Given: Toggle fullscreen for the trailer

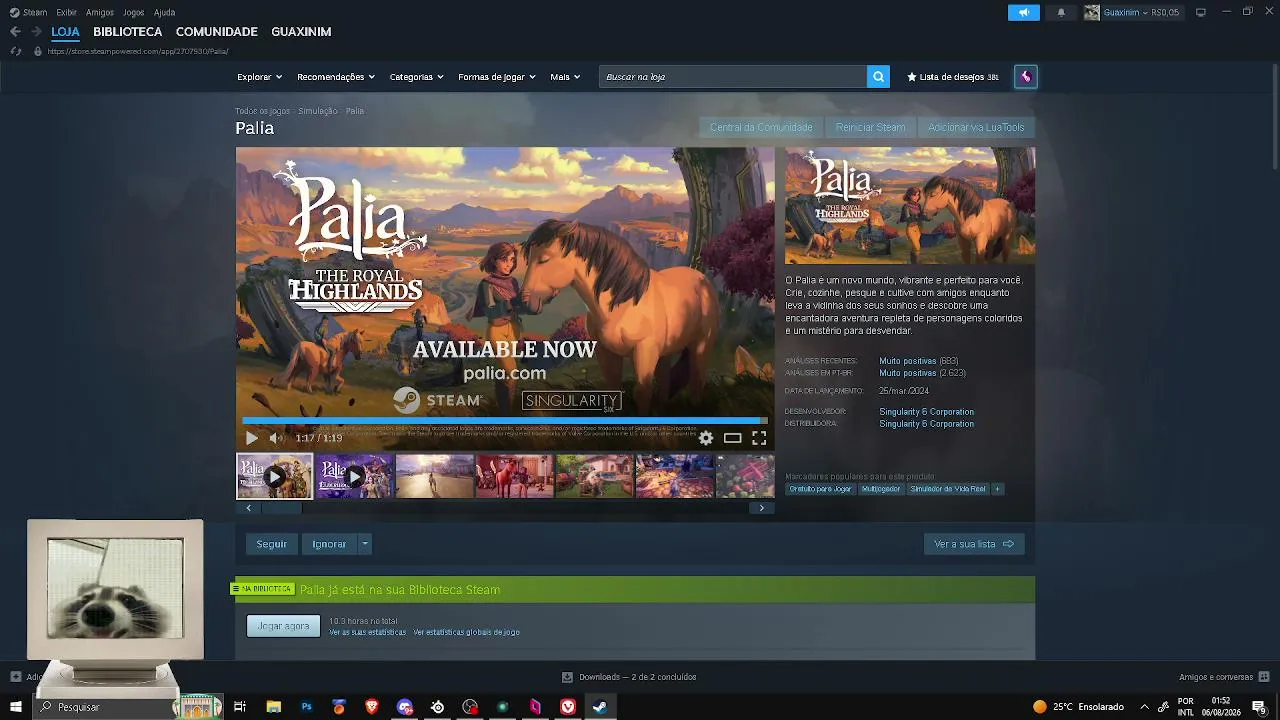Looking at the screenshot, I should tap(759, 438).
